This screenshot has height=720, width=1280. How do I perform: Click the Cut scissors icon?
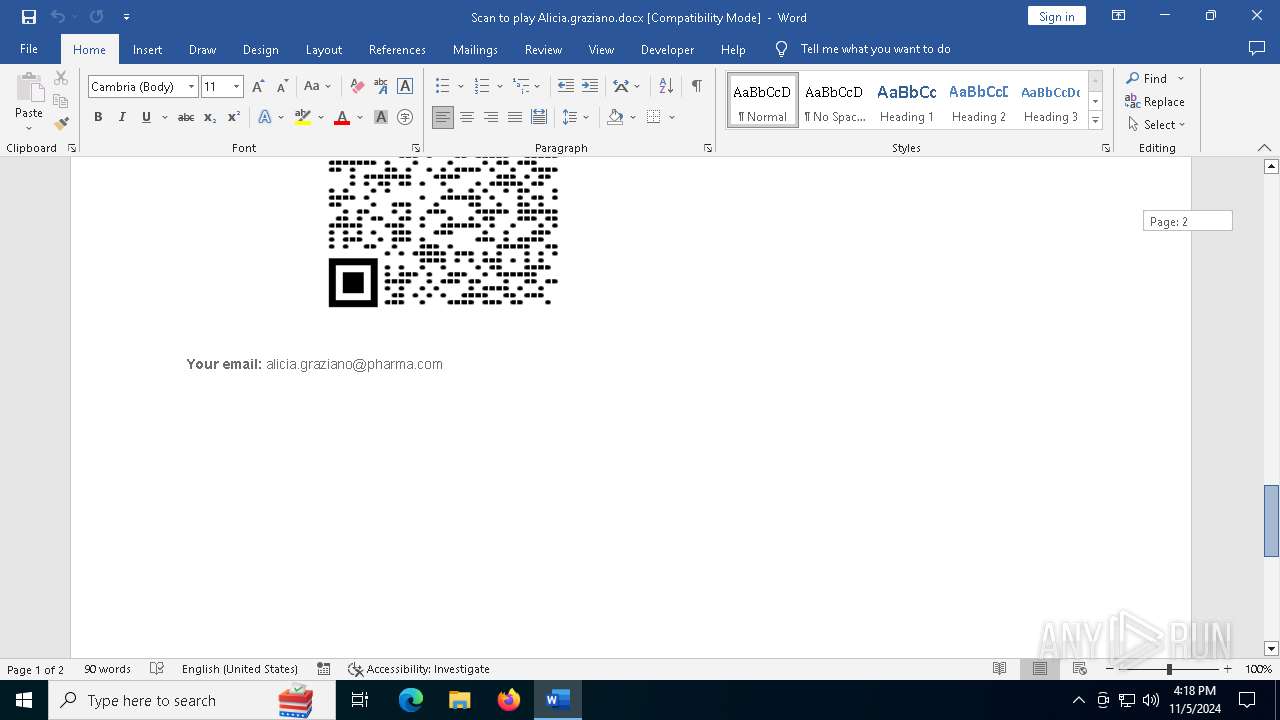coord(61,78)
